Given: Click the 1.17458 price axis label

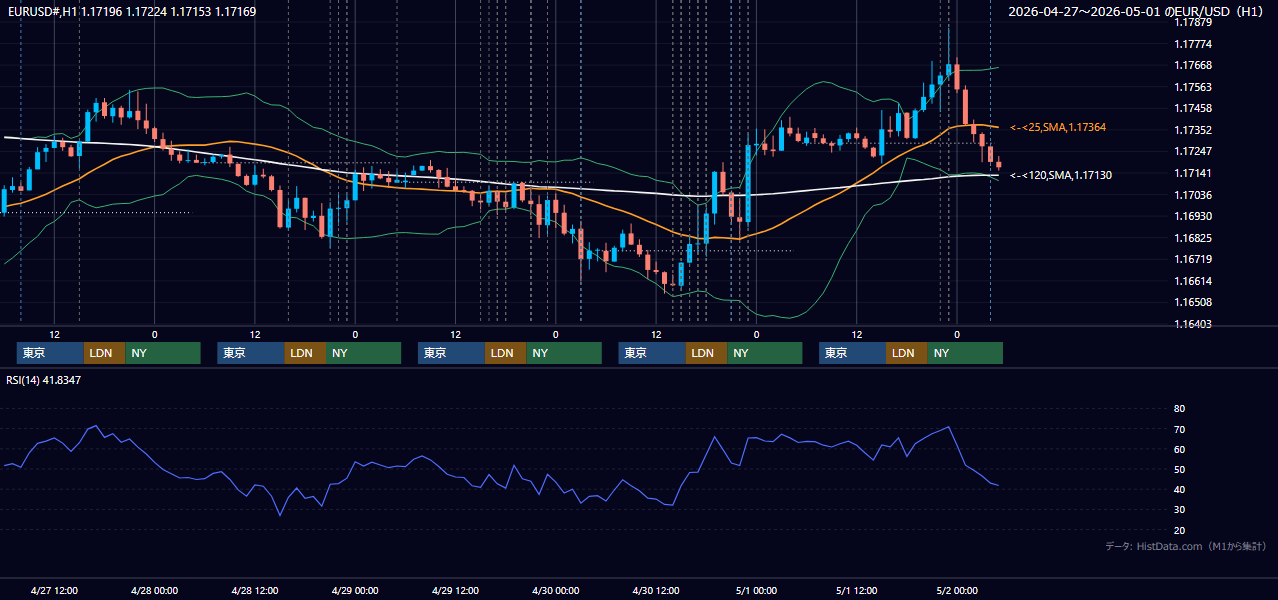Looking at the screenshot, I should click(x=1192, y=108).
